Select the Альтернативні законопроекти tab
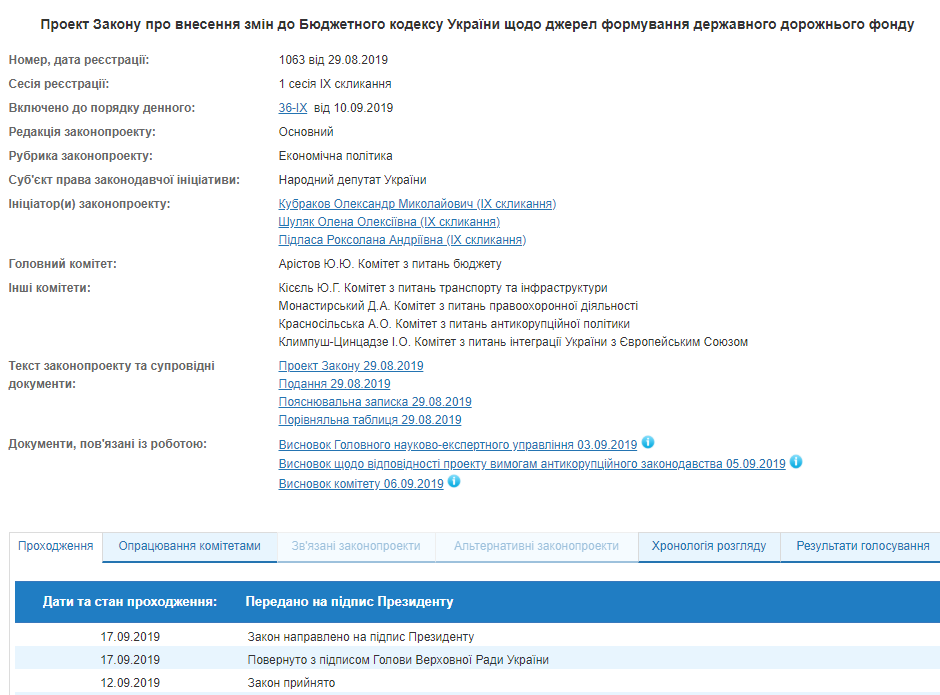The width and height of the screenshot is (940, 695). [x=536, y=546]
